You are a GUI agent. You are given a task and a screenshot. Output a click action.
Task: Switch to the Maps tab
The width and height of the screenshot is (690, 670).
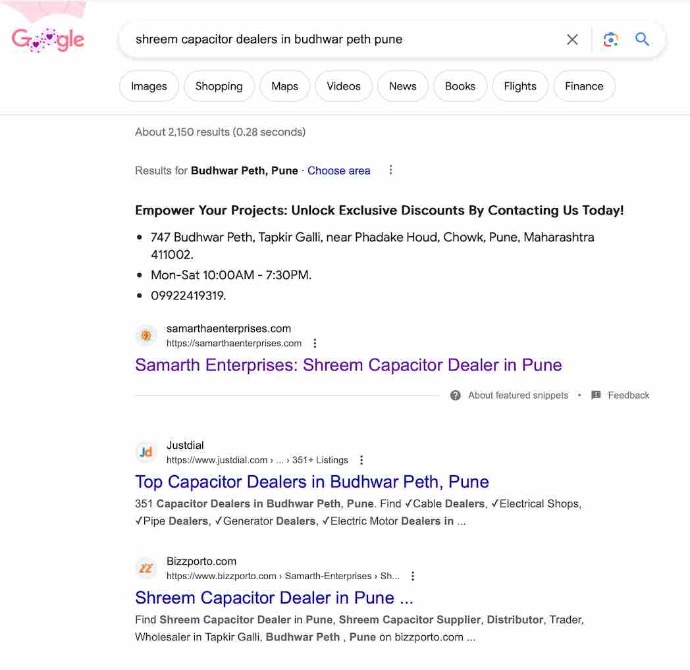(x=285, y=86)
